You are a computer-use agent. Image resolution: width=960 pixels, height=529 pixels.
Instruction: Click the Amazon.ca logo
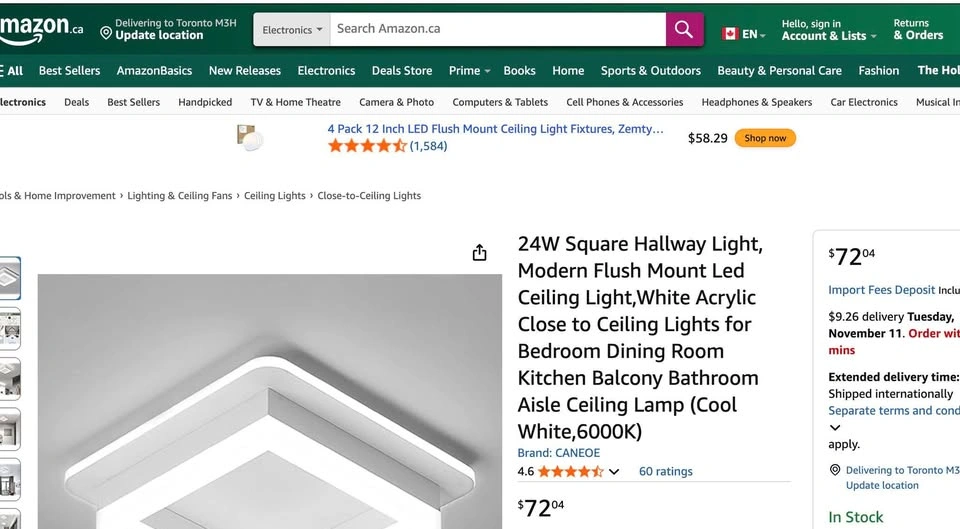point(40,30)
